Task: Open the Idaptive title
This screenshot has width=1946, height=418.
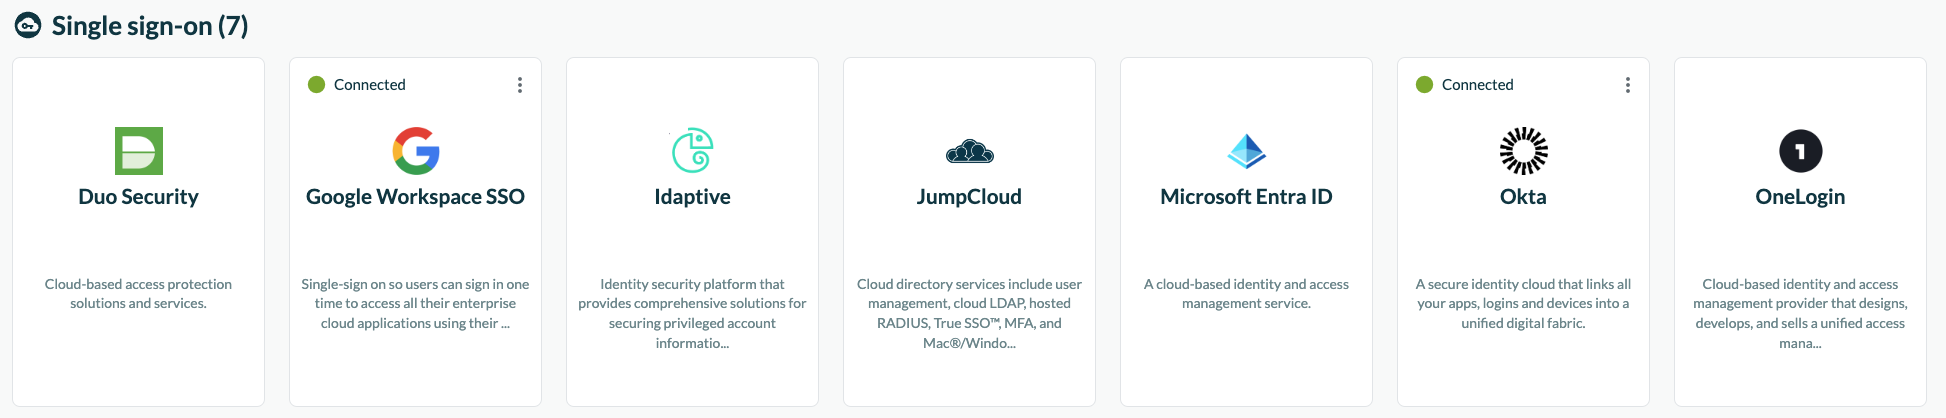Action: 692,197
